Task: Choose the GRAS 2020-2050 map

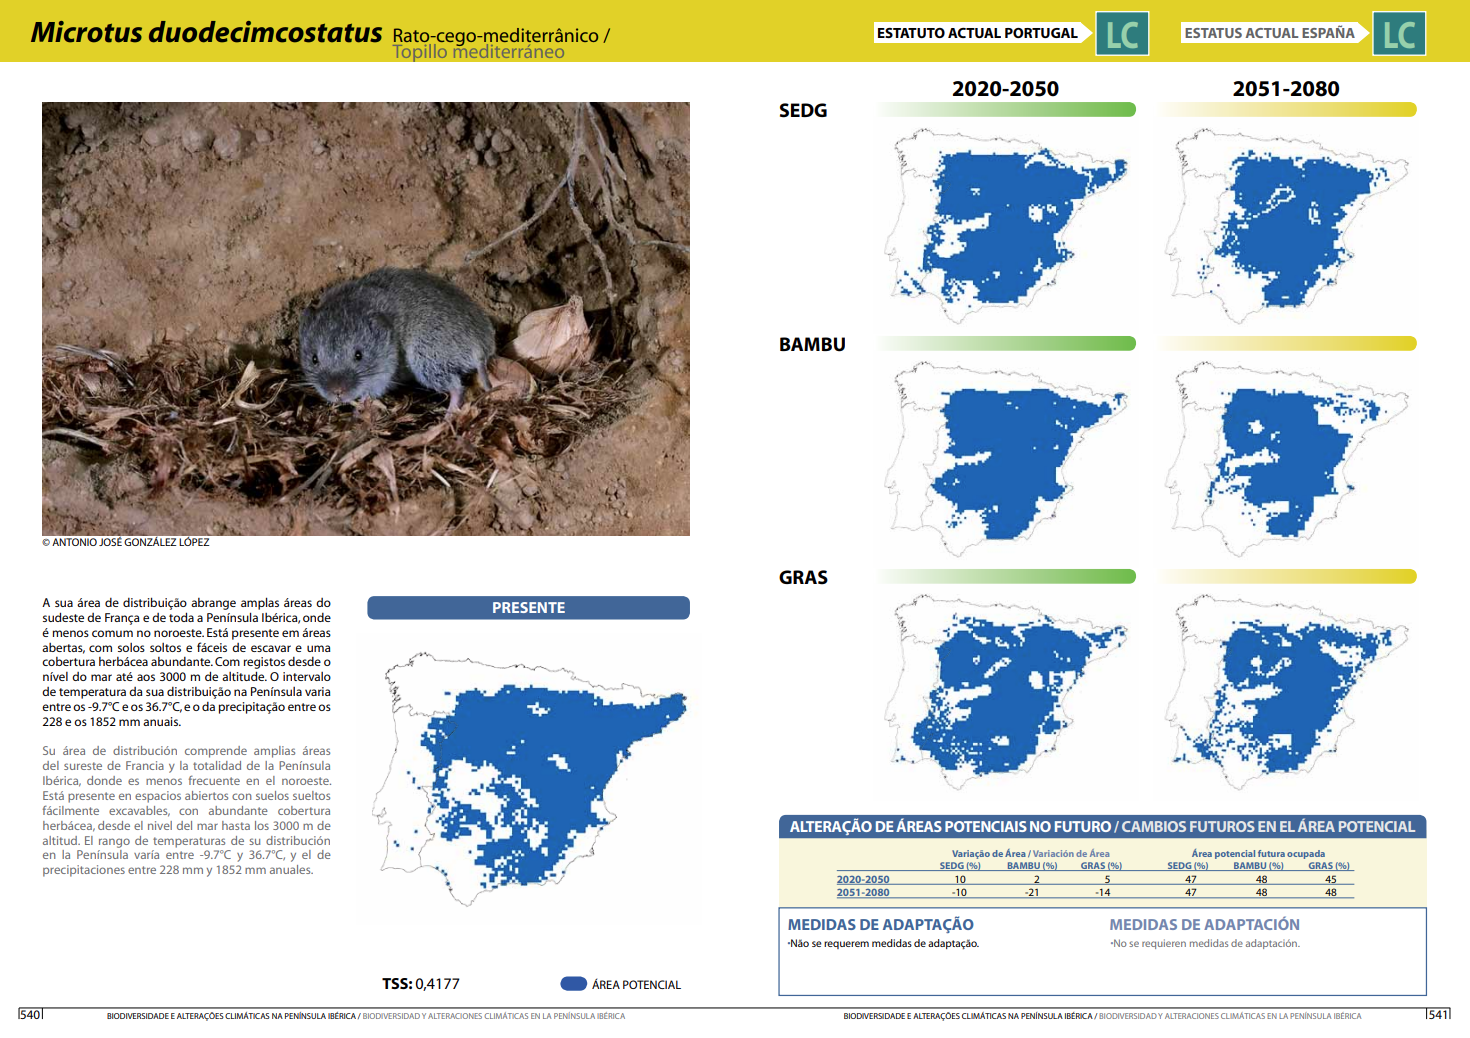Action: point(1005,692)
